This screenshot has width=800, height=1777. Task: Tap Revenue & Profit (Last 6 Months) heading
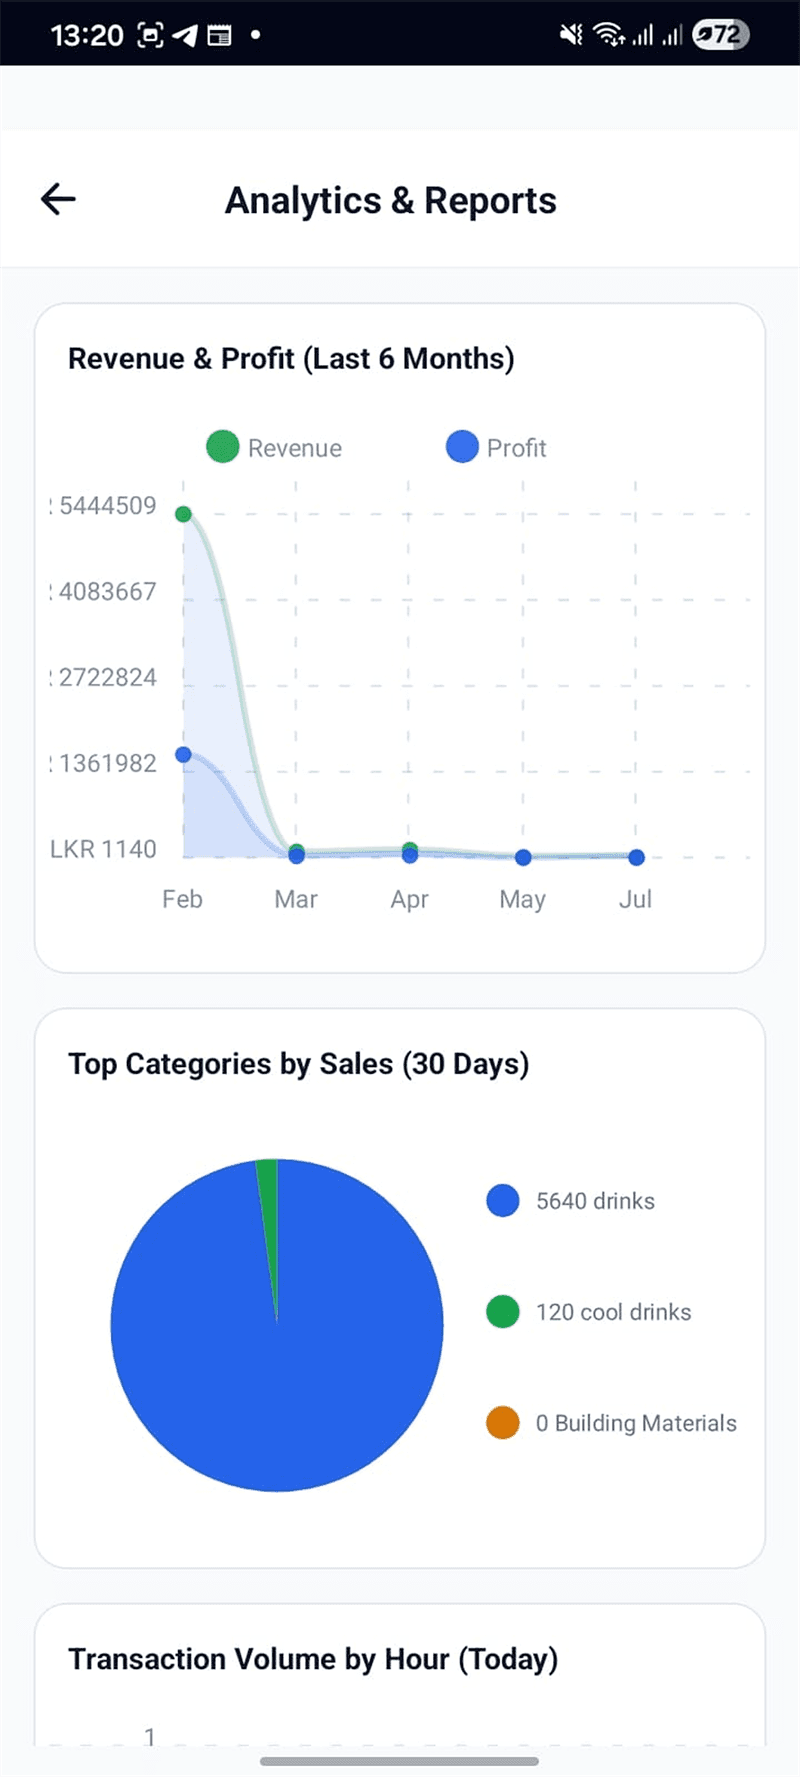click(x=291, y=358)
